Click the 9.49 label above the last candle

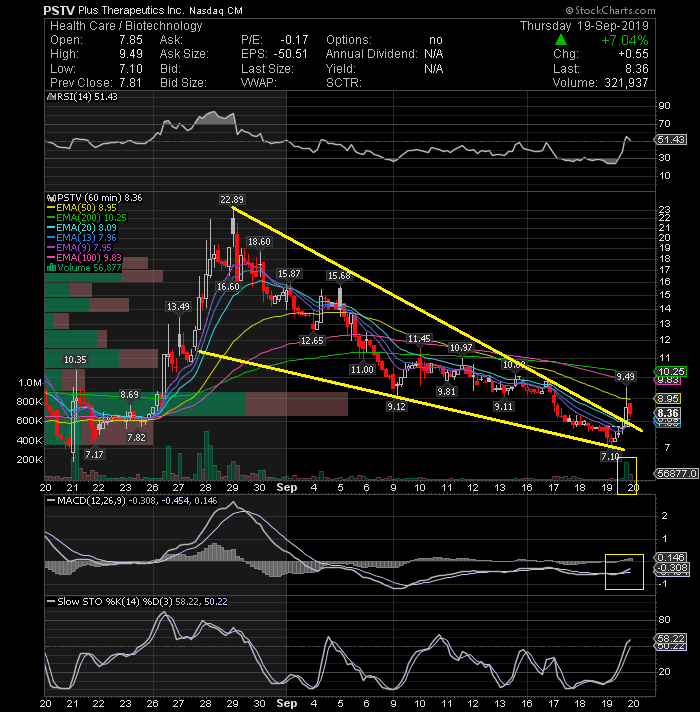point(626,376)
